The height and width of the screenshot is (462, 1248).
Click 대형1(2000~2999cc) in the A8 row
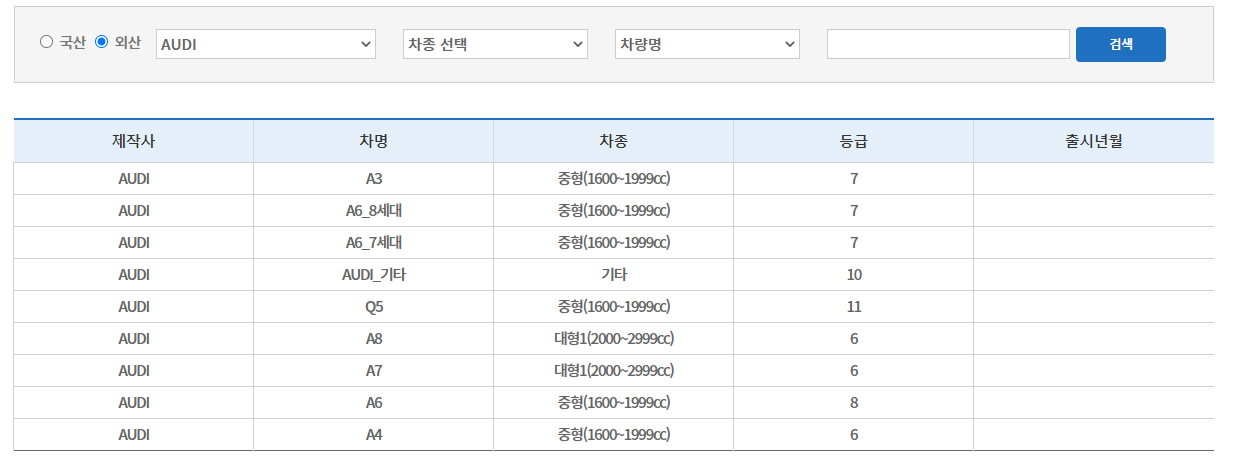click(613, 339)
